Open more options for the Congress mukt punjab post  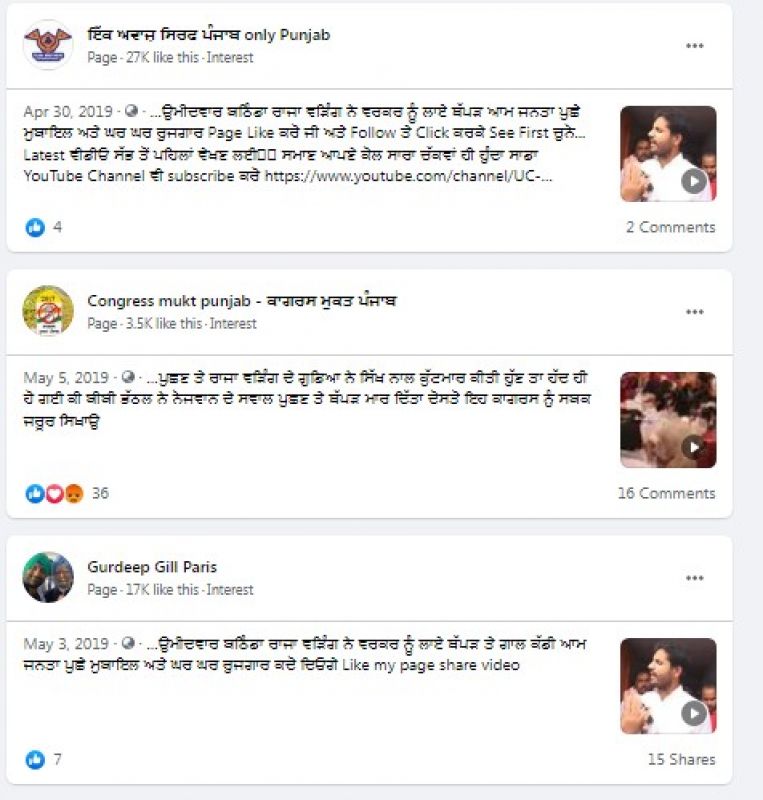[x=695, y=312]
